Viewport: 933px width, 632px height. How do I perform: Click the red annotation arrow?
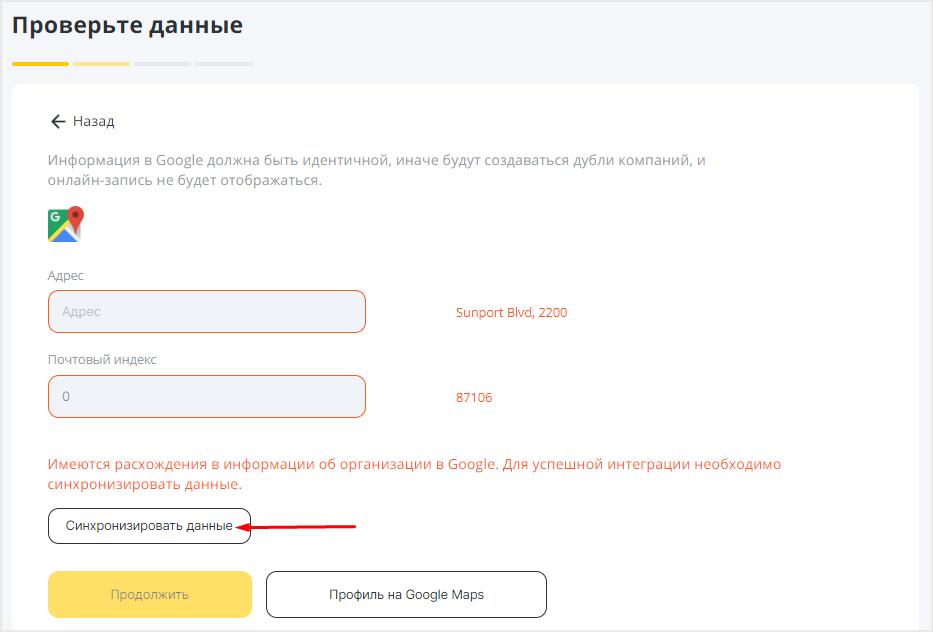point(296,527)
